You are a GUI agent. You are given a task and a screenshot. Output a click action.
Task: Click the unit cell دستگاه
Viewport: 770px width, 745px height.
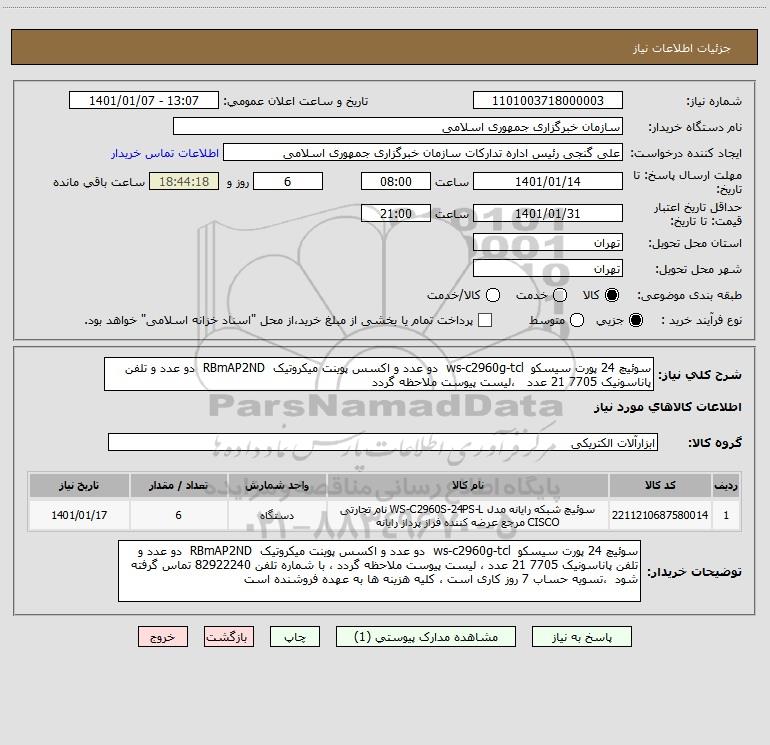(277, 515)
